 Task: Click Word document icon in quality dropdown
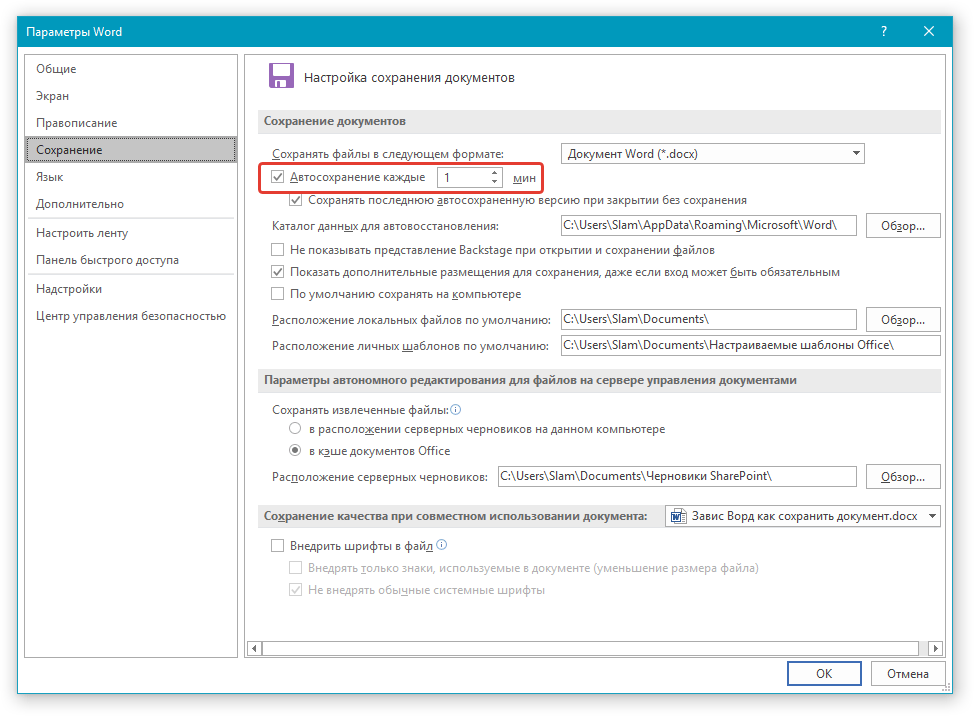(x=678, y=516)
